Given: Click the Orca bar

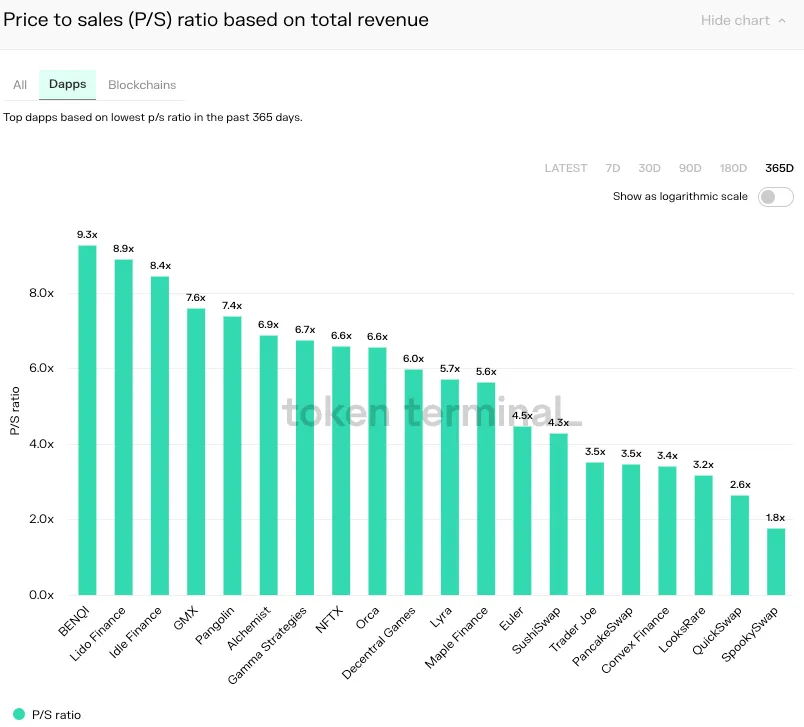Looking at the screenshot, I should click(377, 471).
